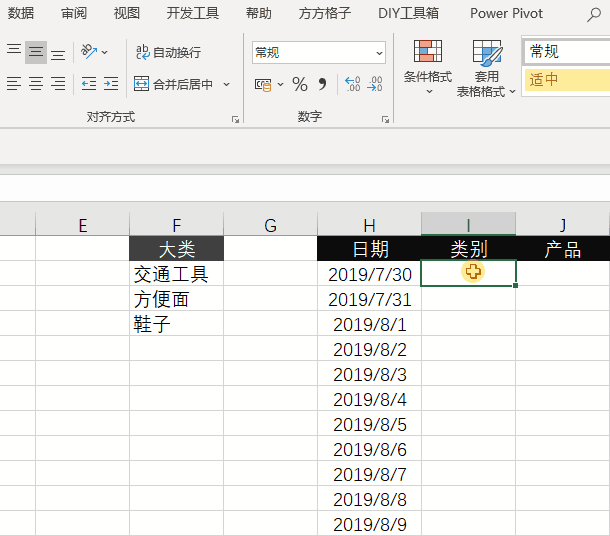
Task: Apply accounting number format icon
Action: [263, 84]
